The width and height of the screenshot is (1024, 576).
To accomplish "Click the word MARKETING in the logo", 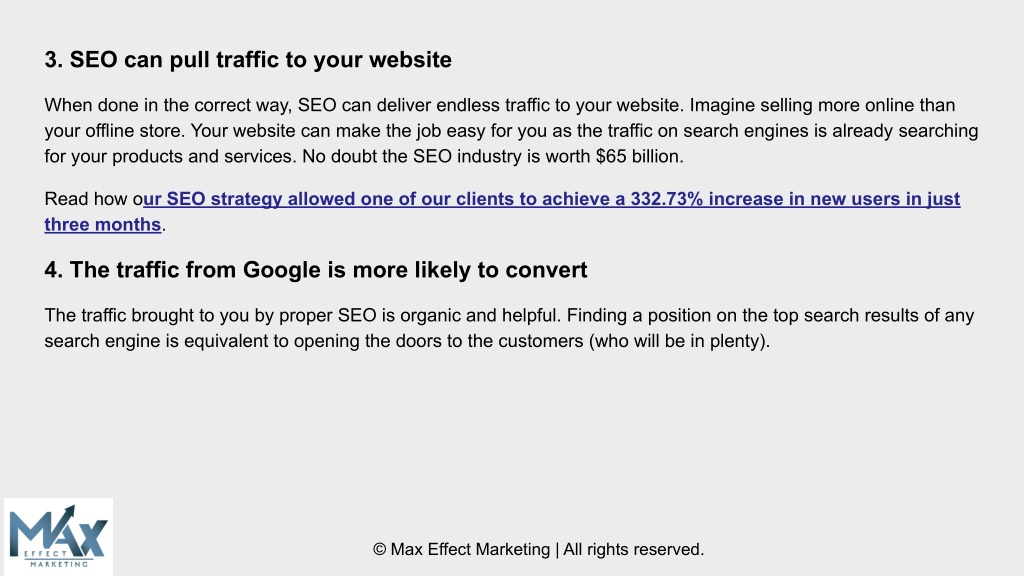I will click(59, 564).
